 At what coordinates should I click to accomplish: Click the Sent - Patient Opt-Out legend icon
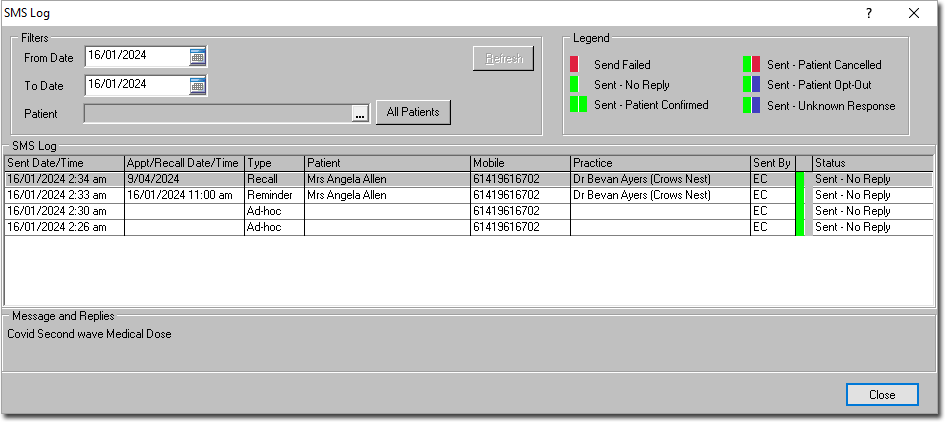click(752, 85)
